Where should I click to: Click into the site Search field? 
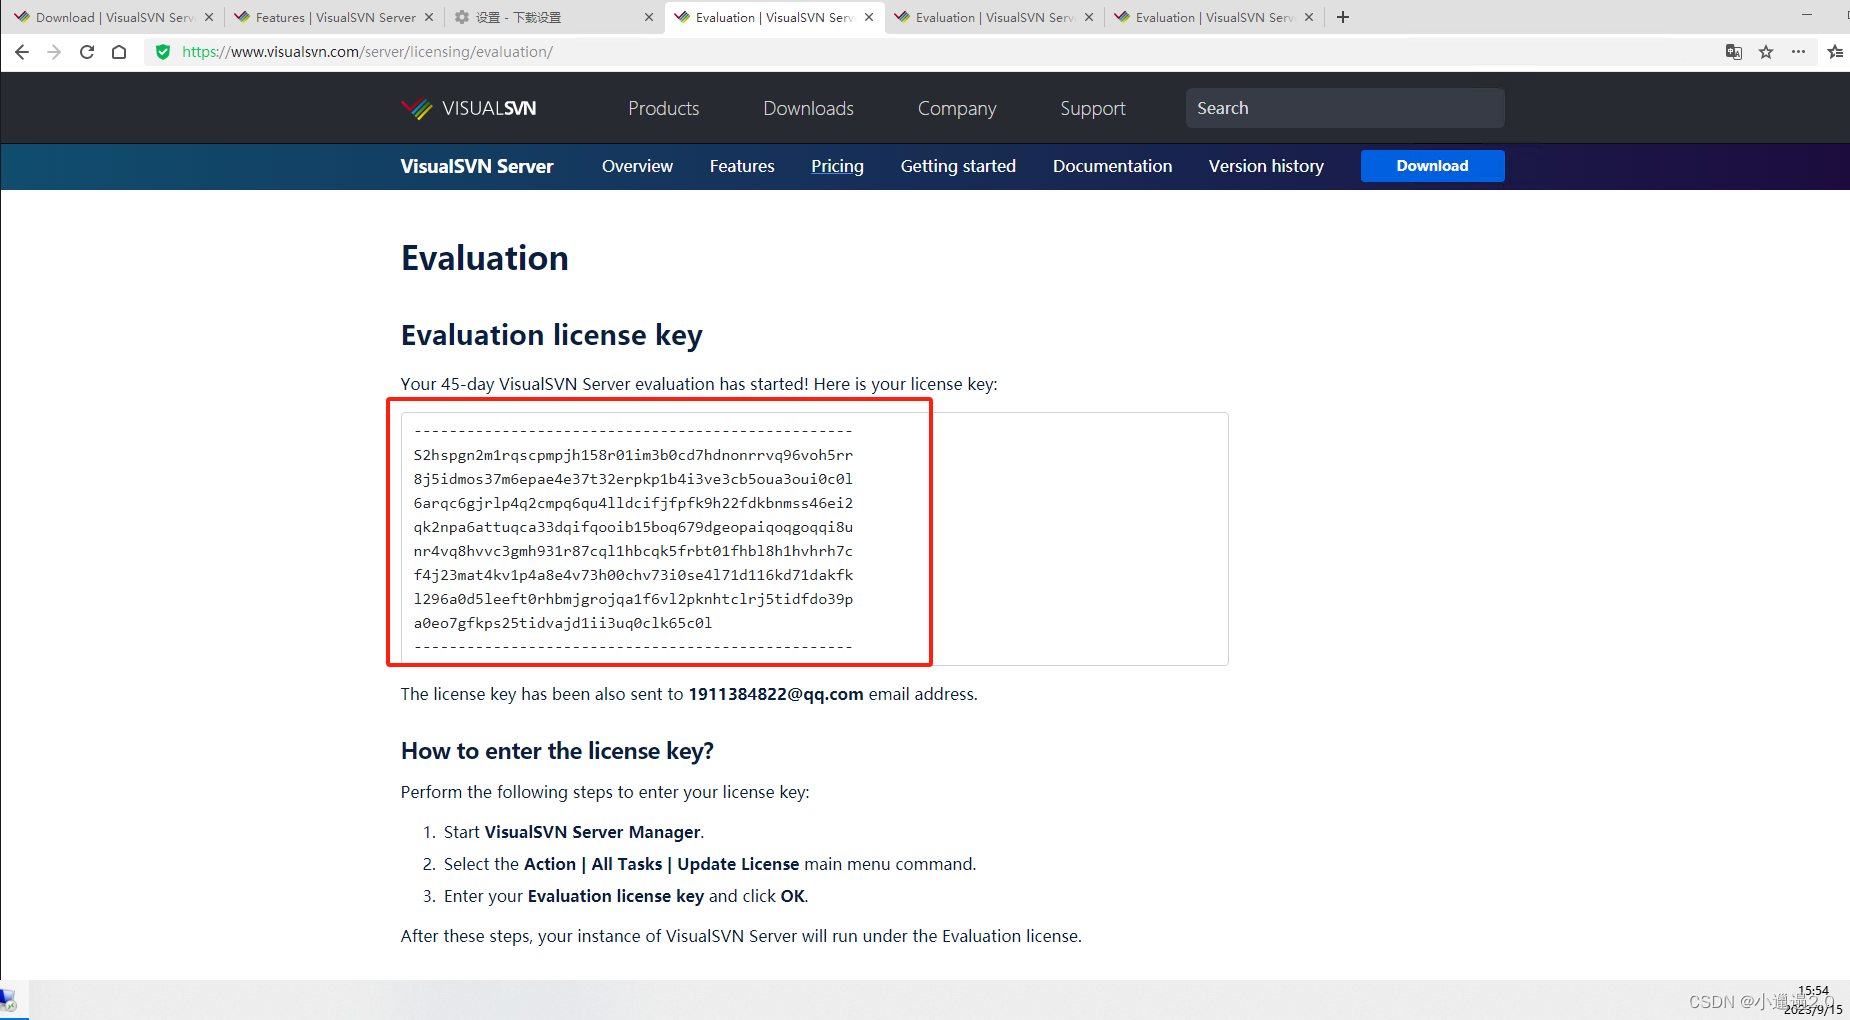1345,108
